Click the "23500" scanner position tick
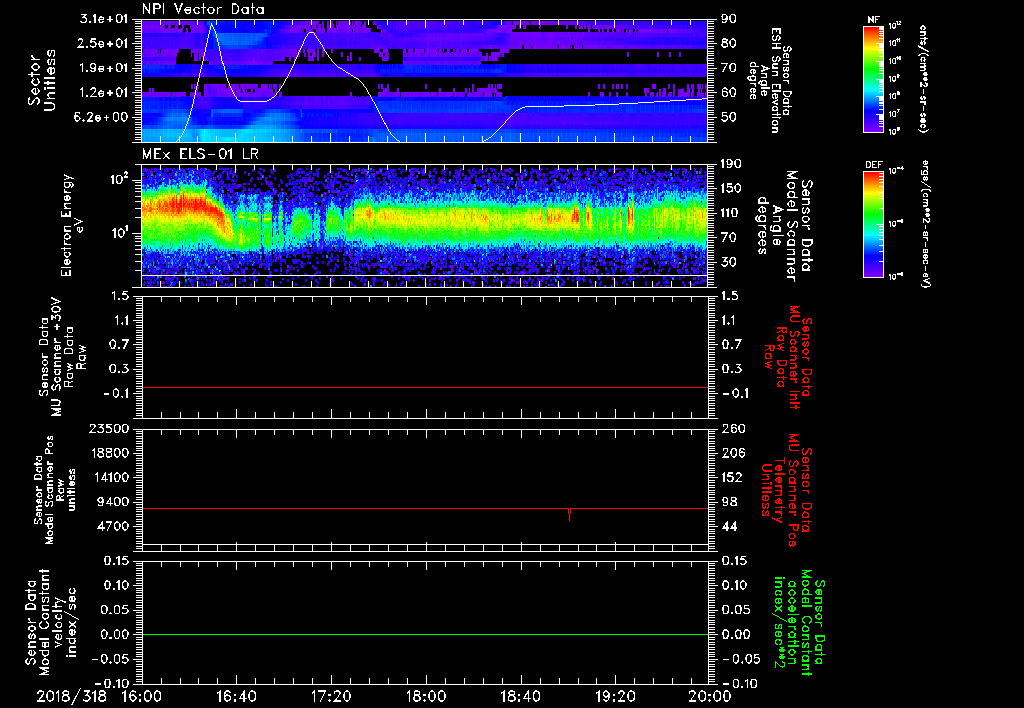This screenshot has width=1024, height=708. pyautogui.click(x=110, y=429)
